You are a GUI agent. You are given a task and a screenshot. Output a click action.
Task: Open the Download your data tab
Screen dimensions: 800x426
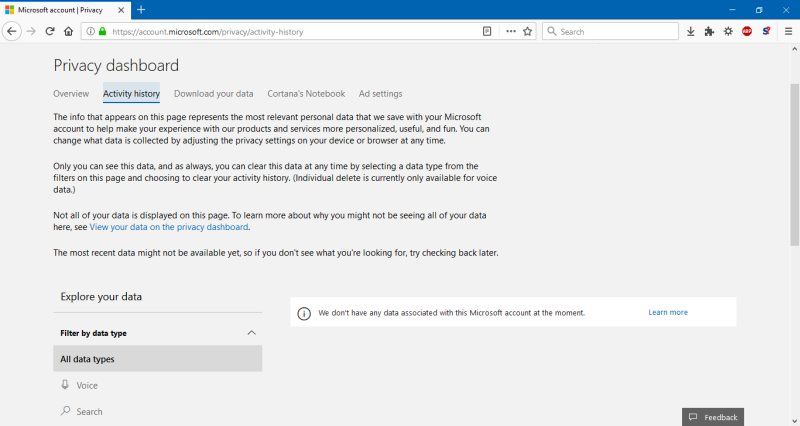(x=213, y=94)
